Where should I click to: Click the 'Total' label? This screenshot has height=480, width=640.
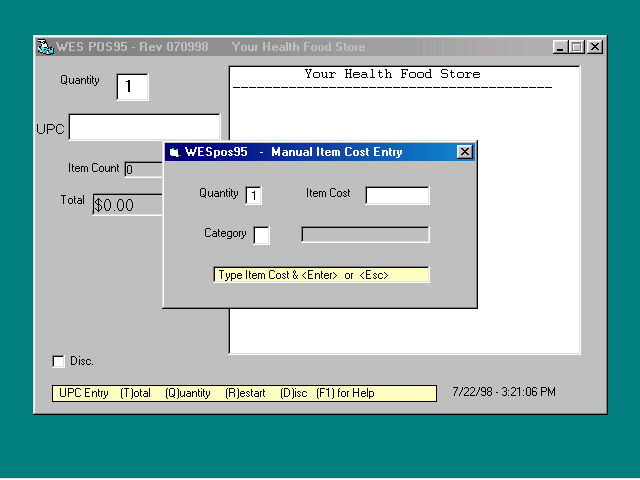(72, 200)
